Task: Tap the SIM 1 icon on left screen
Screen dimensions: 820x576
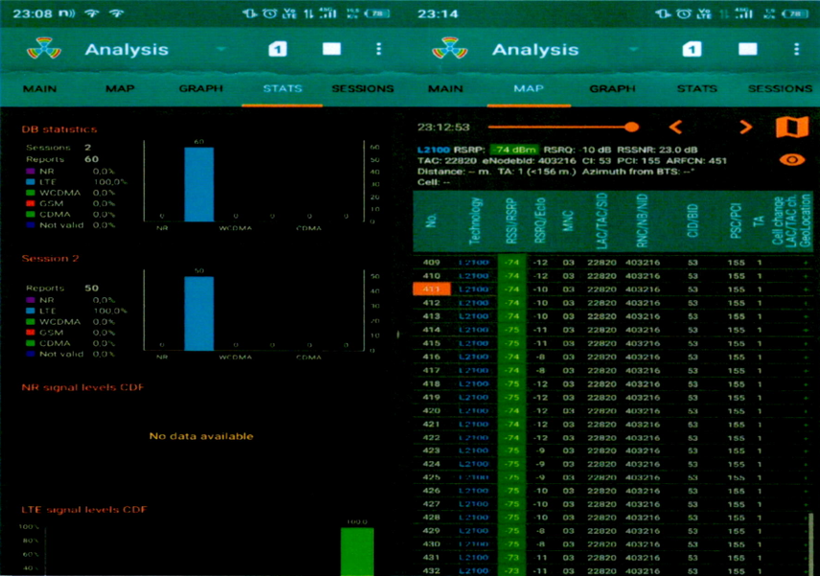Action: point(278,49)
